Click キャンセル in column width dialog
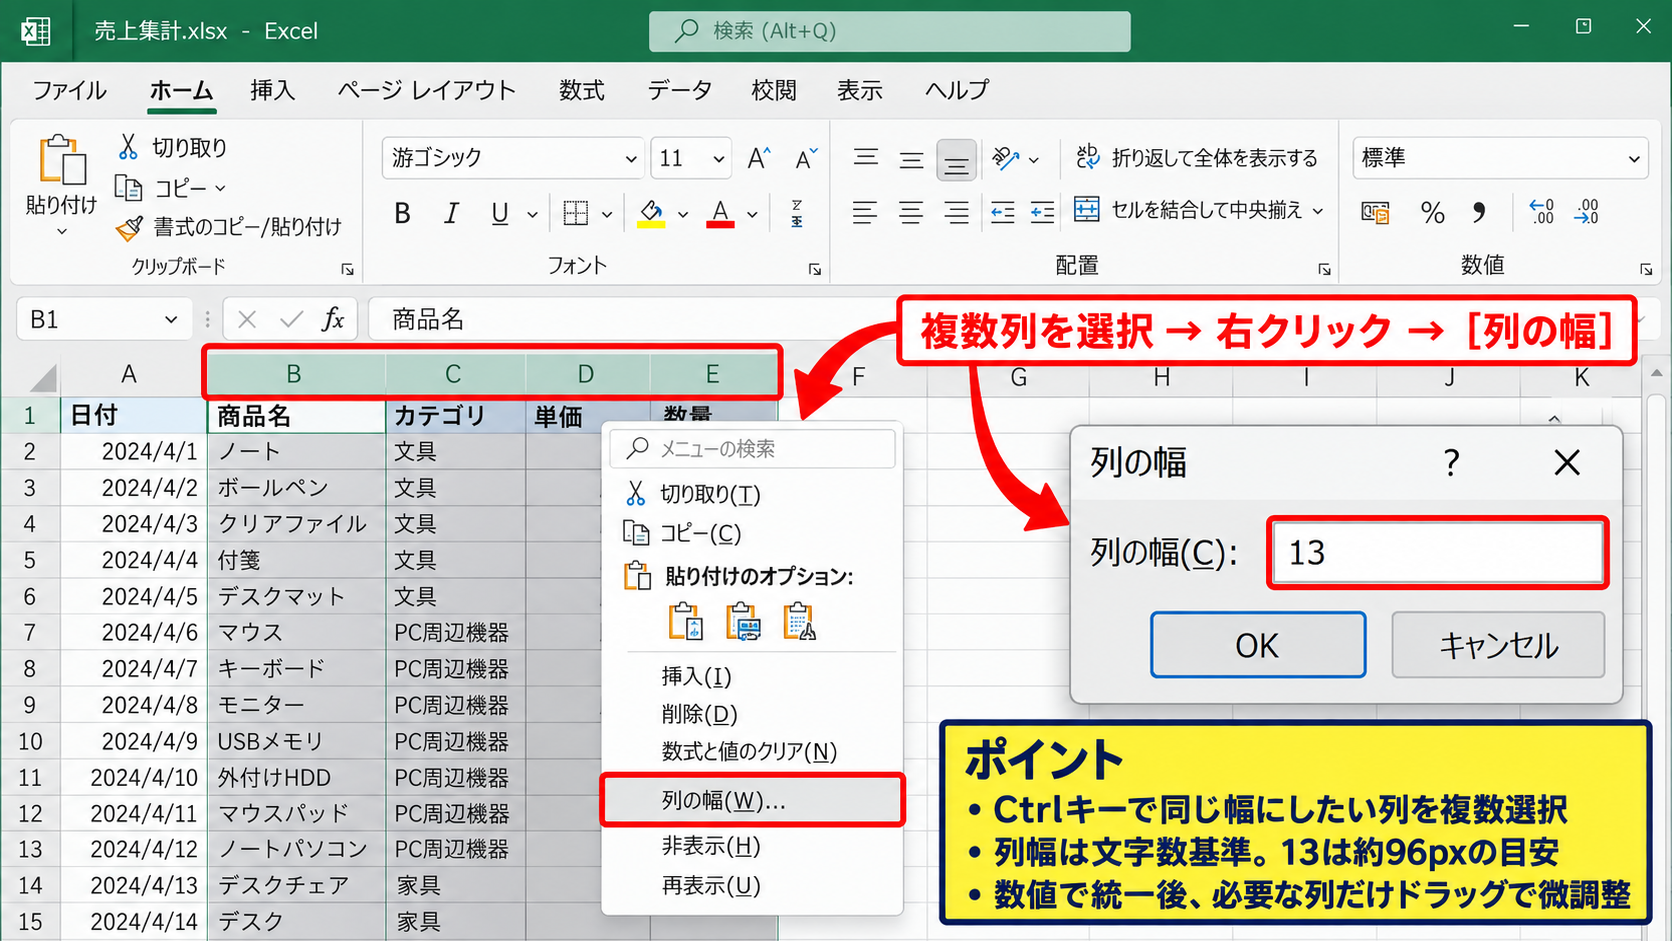1672x941 pixels. coord(1498,645)
